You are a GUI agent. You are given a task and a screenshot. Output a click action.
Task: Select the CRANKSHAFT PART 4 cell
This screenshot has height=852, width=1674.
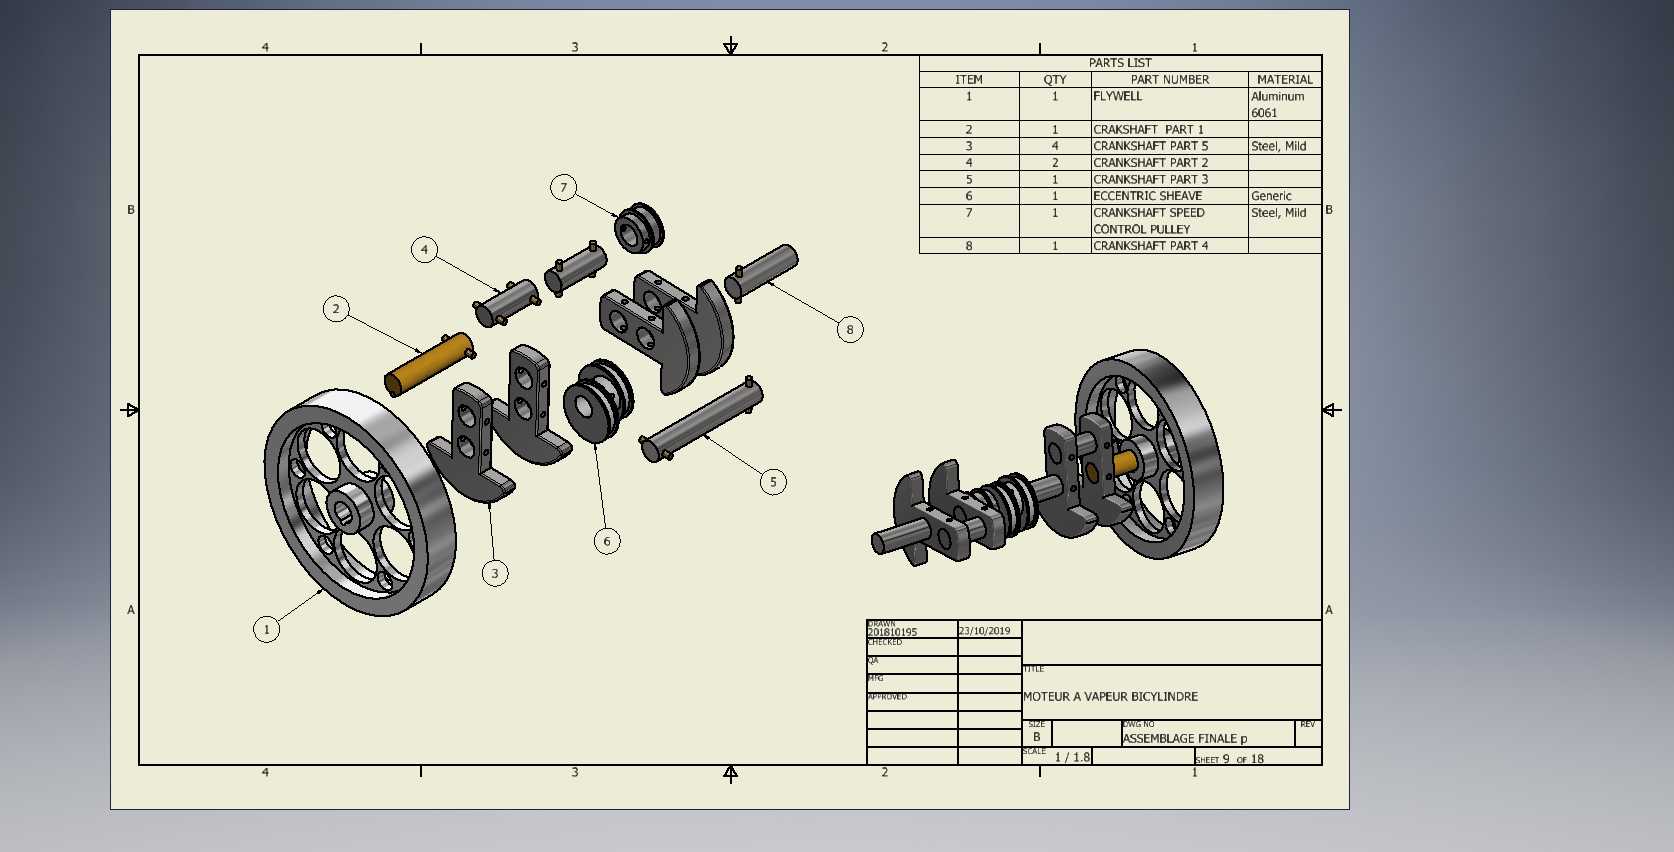[1170, 246]
